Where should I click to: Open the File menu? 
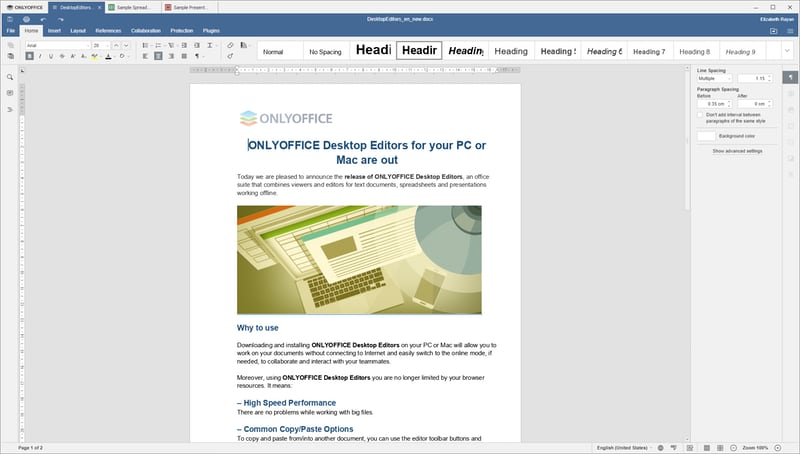point(11,31)
